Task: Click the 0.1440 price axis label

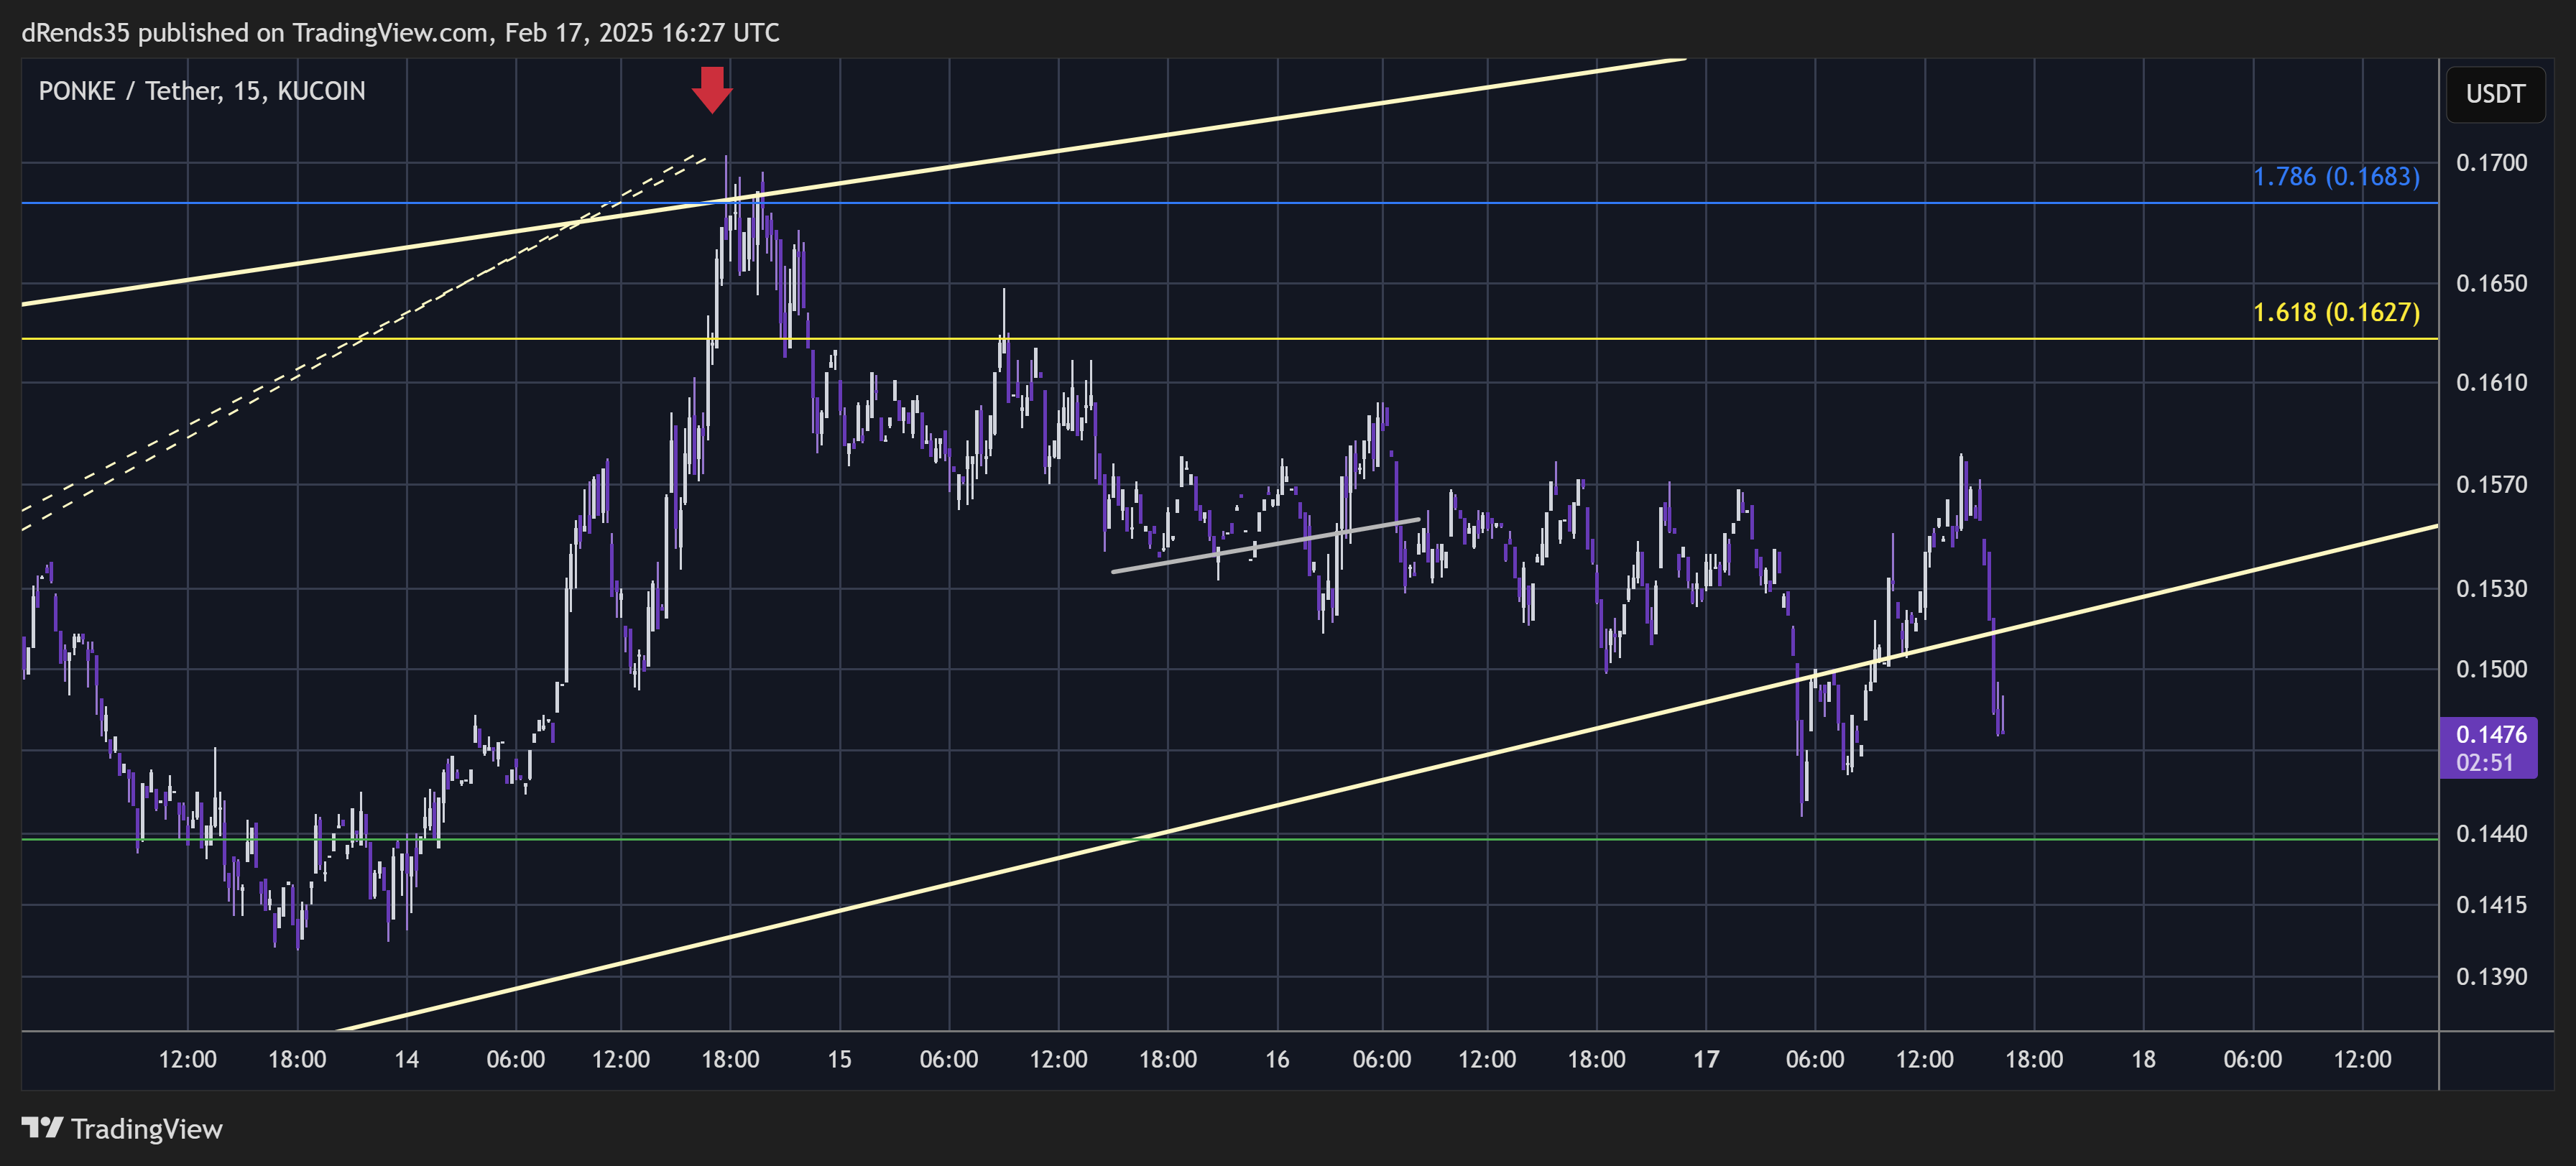Action: coord(2491,834)
